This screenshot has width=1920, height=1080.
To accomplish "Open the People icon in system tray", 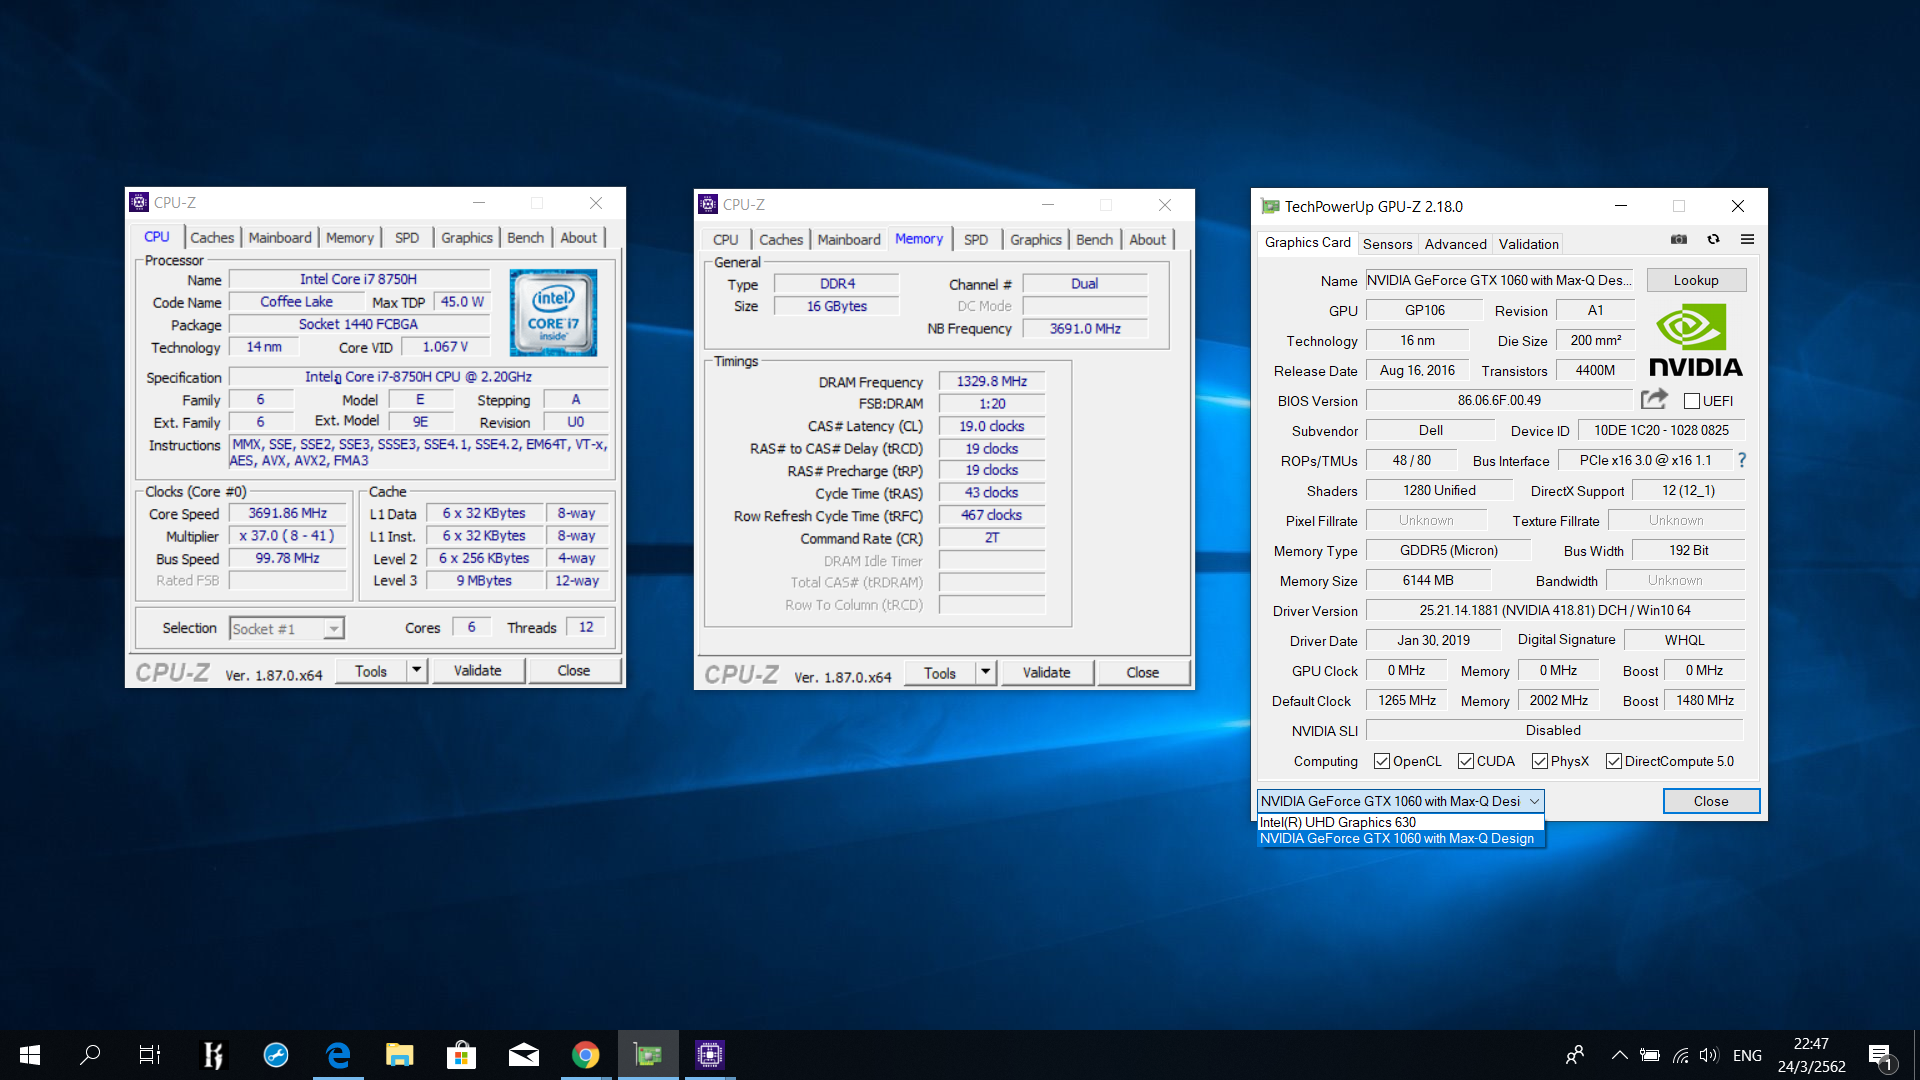I will pos(1575,1055).
